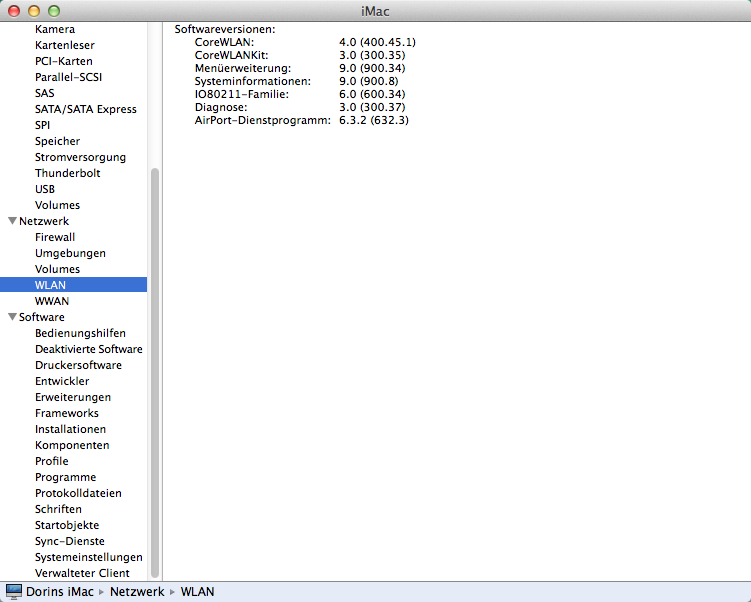Click Netzwerk in the path bar
The height and width of the screenshot is (602, 751).
click(137, 592)
